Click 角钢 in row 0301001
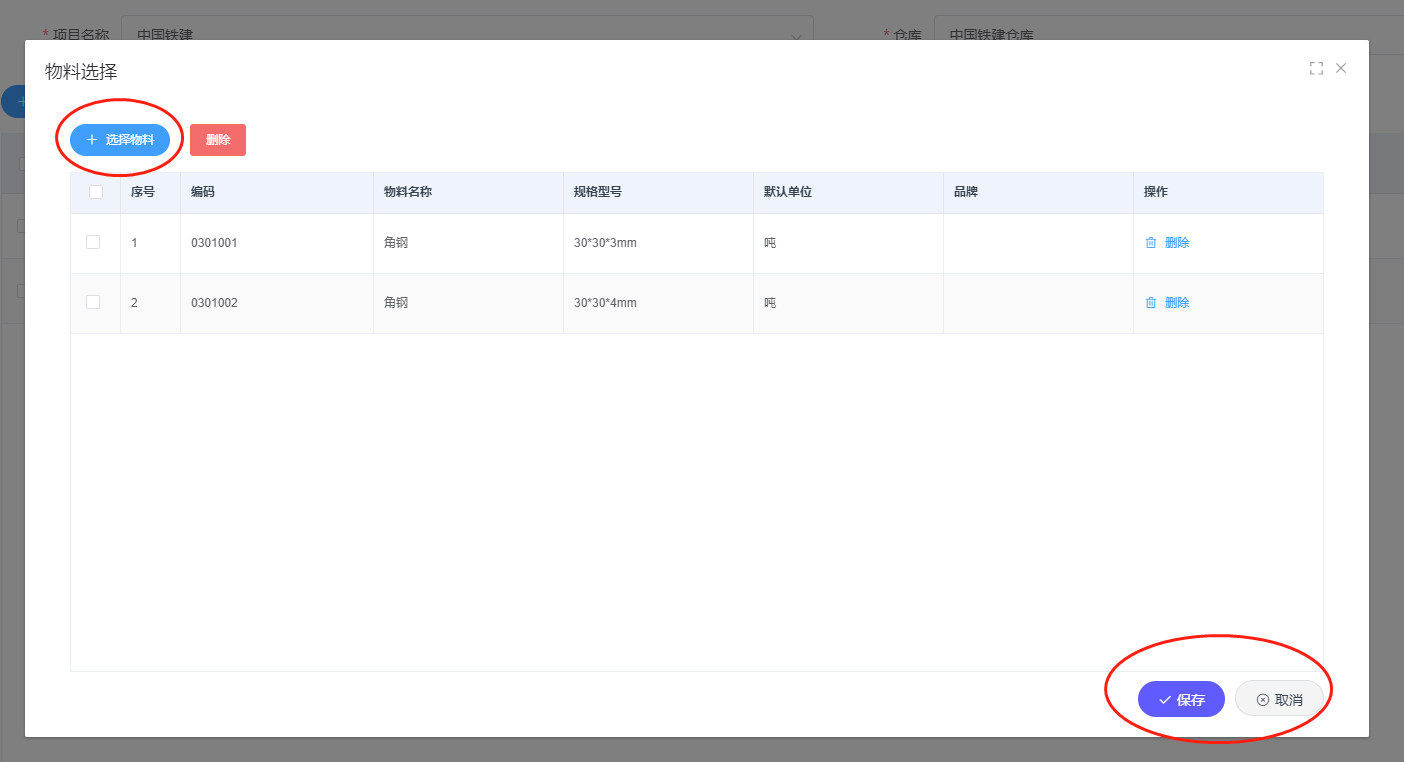Viewport: 1404px width, 762px height. click(x=396, y=243)
